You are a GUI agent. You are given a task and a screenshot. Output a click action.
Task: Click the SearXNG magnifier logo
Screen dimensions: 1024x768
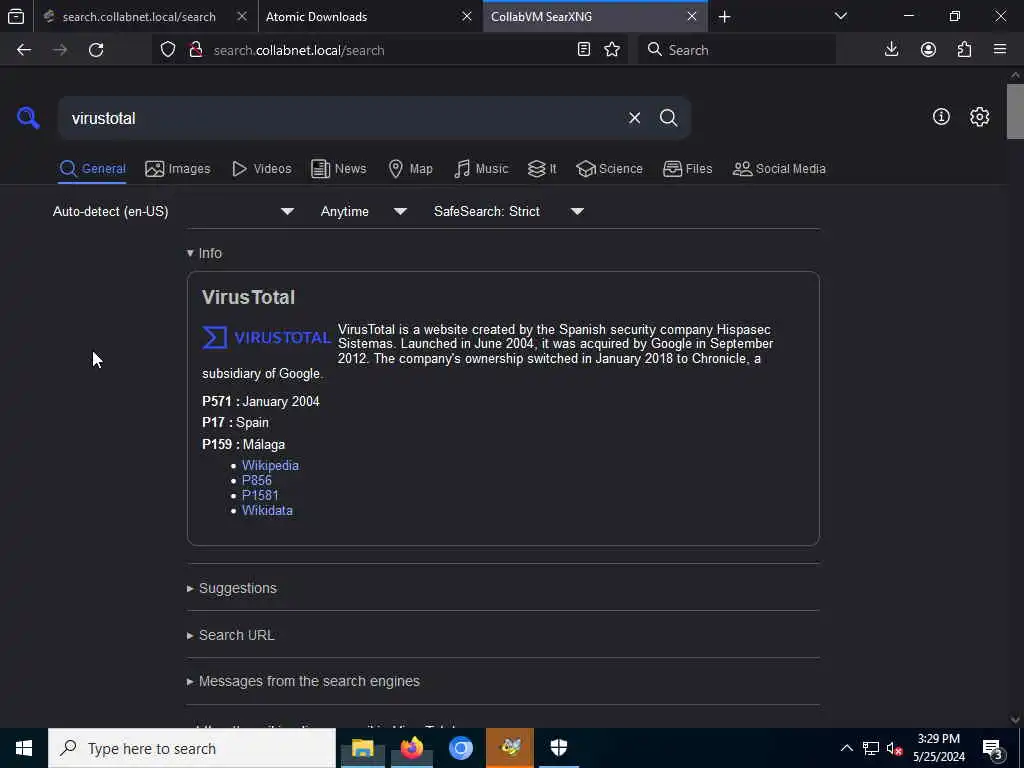[x=28, y=118]
